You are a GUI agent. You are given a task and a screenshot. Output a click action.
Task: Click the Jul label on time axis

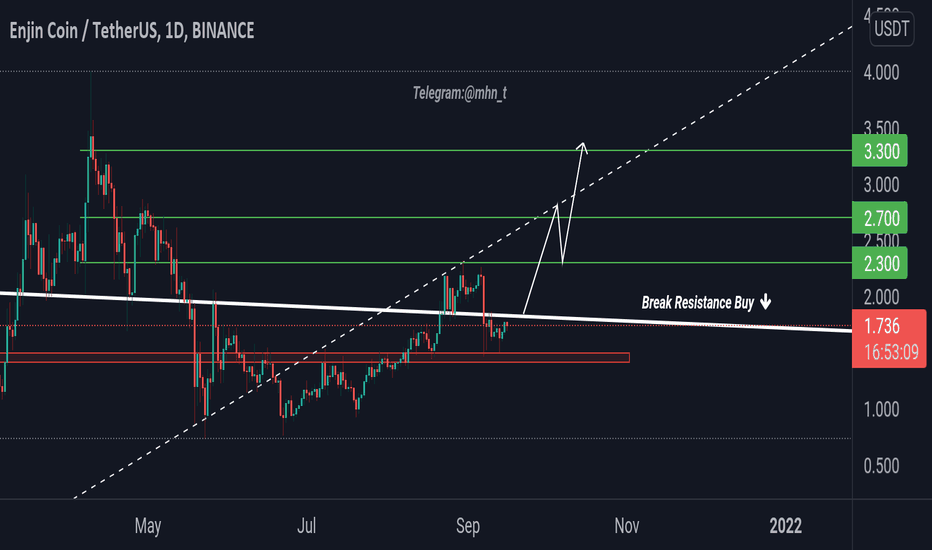click(x=306, y=526)
